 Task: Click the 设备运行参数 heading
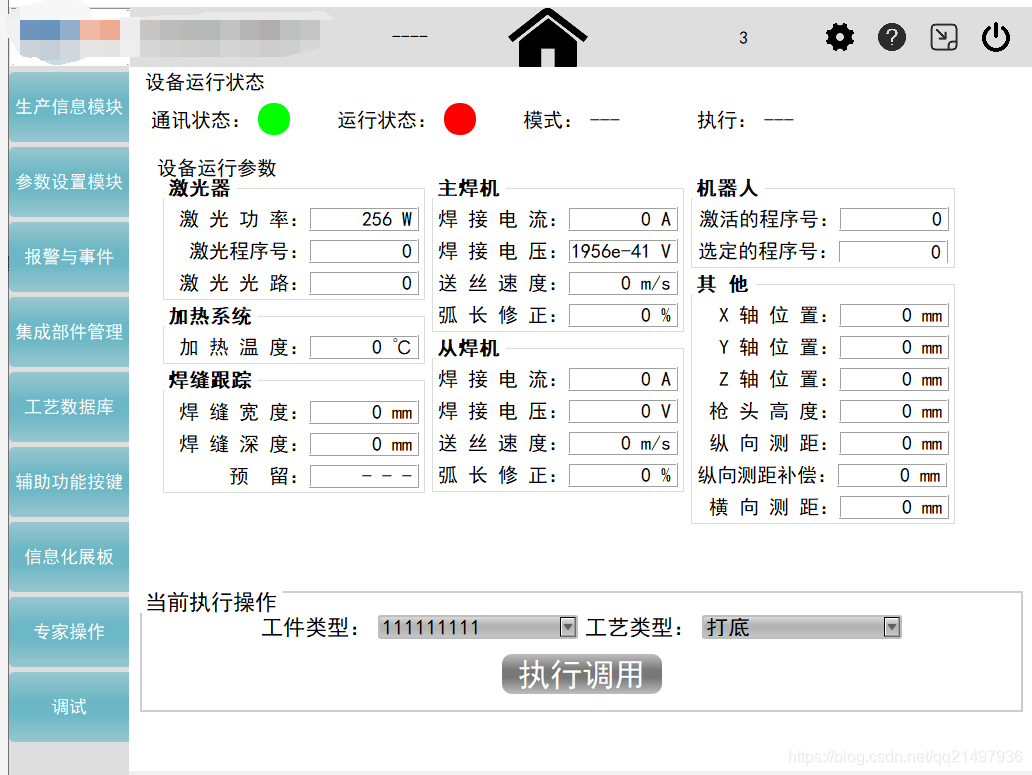click(x=217, y=168)
